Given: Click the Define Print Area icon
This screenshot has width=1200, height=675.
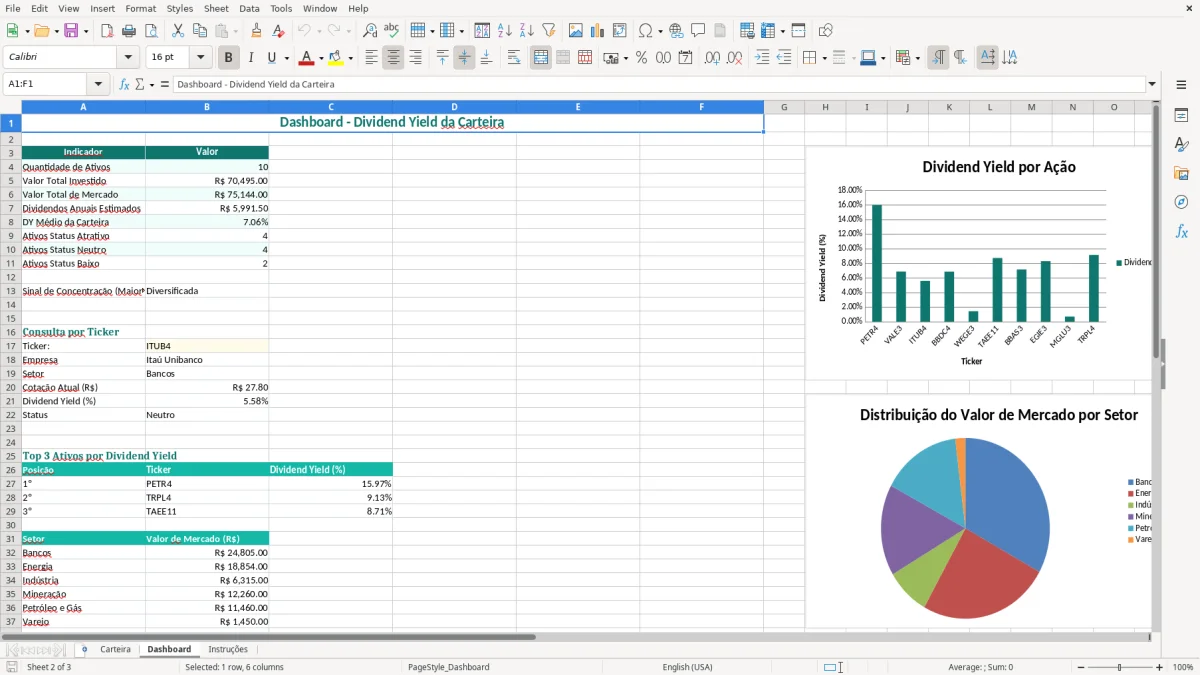Looking at the screenshot, I should (747, 31).
